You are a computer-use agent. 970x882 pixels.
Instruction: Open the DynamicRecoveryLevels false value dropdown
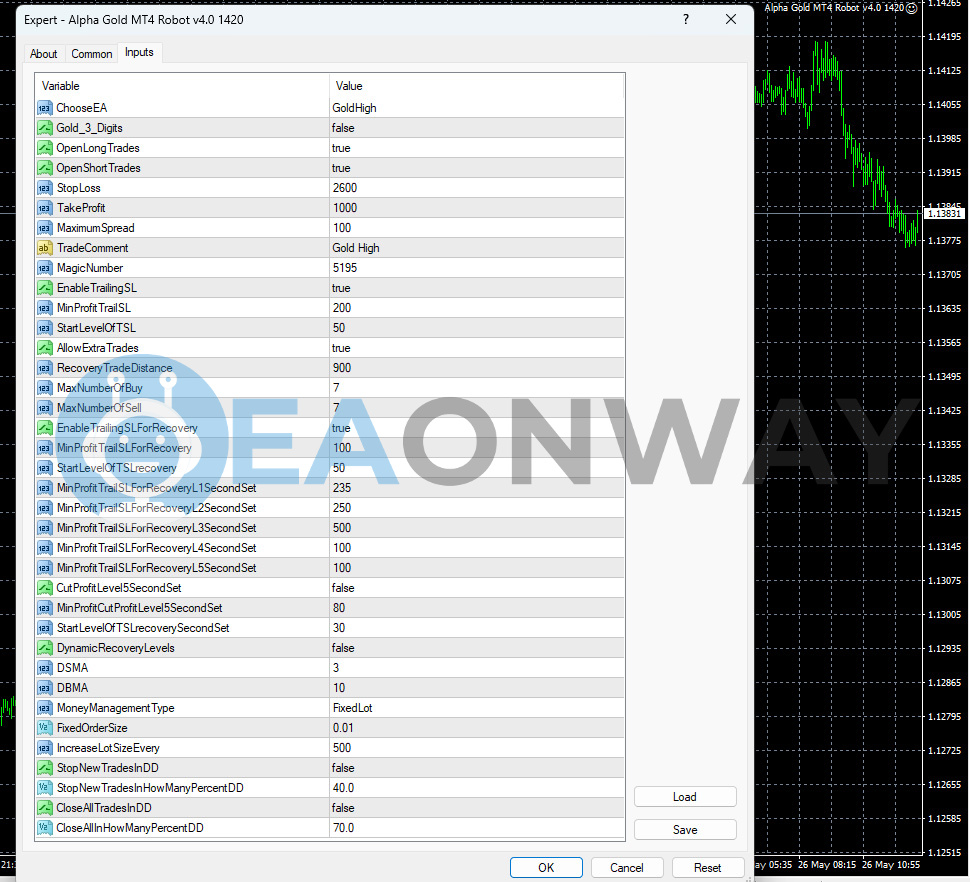477,648
